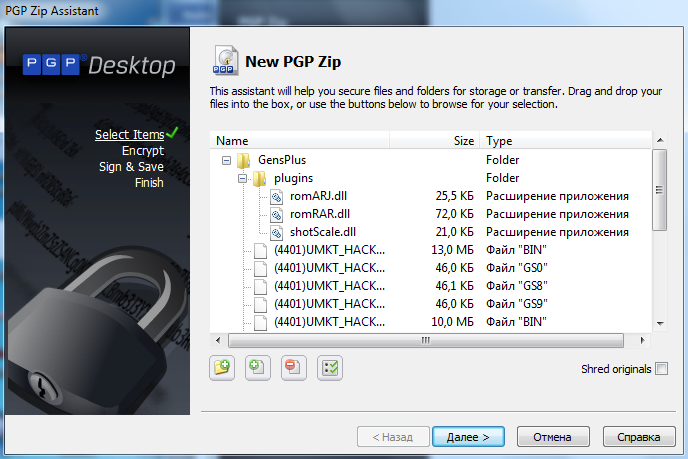Image resolution: width=688 pixels, height=459 pixels.
Task: Select the (4401)UMKT_HACK file of type GS9
Action: click(x=330, y=304)
